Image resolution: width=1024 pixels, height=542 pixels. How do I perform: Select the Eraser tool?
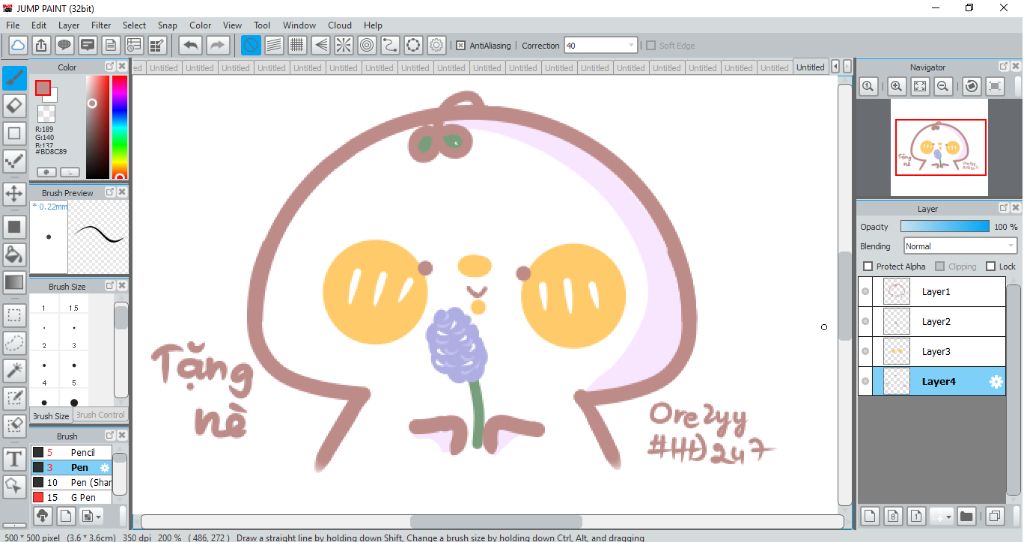click(14, 105)
